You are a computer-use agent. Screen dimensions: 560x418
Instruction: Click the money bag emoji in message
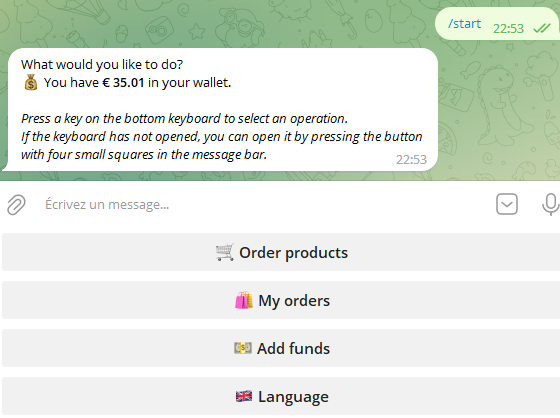31,83
